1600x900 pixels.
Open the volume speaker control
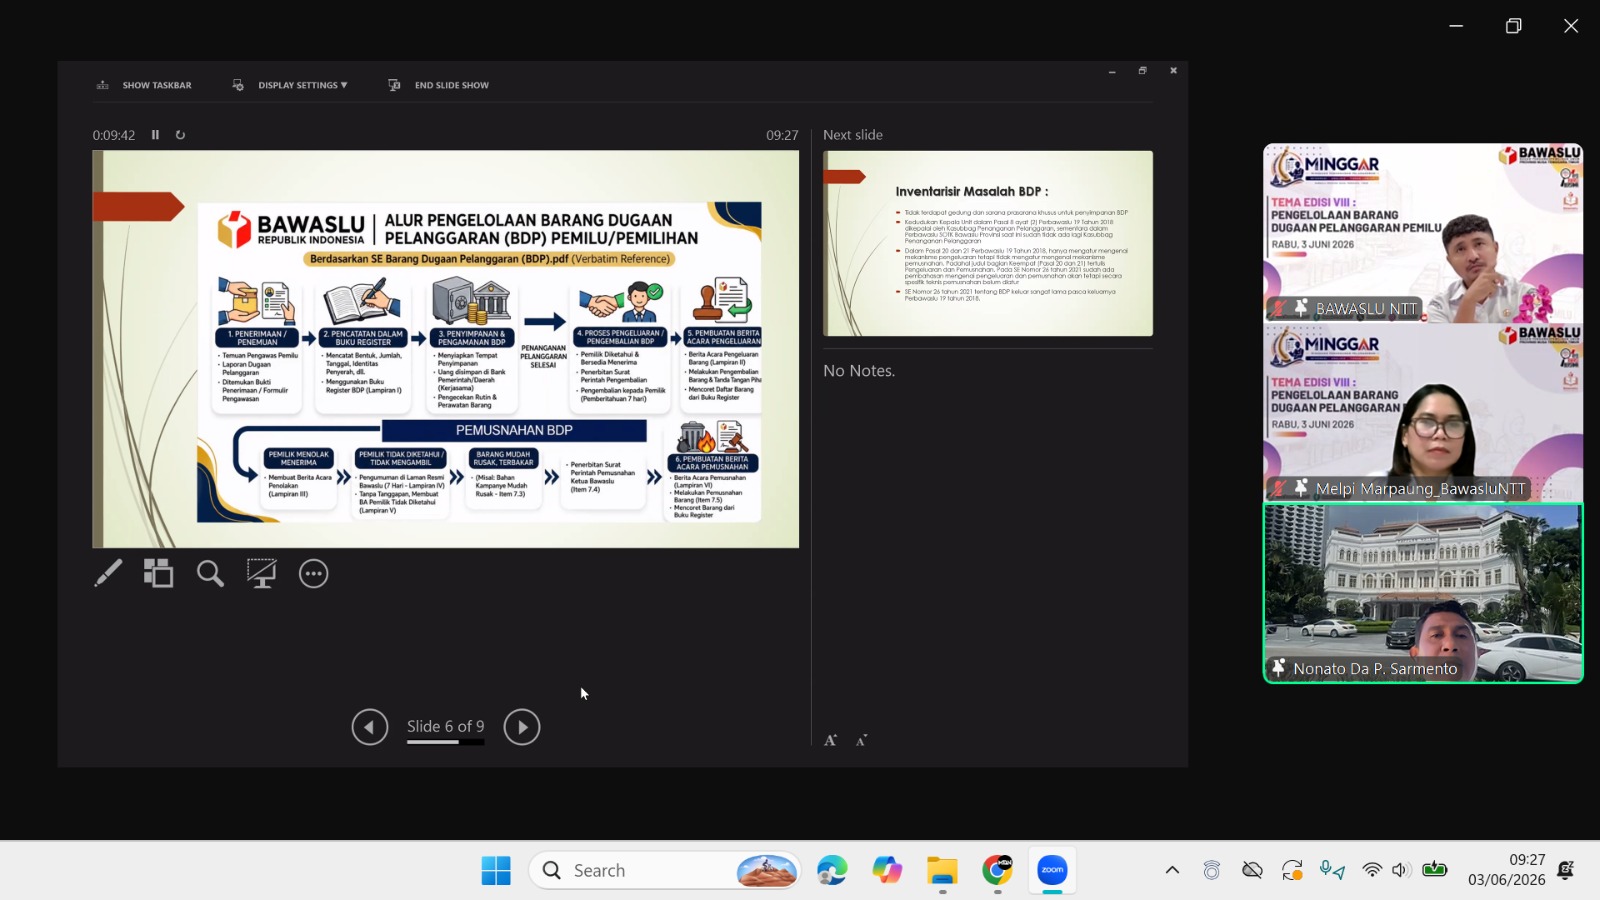point(1400,871)
